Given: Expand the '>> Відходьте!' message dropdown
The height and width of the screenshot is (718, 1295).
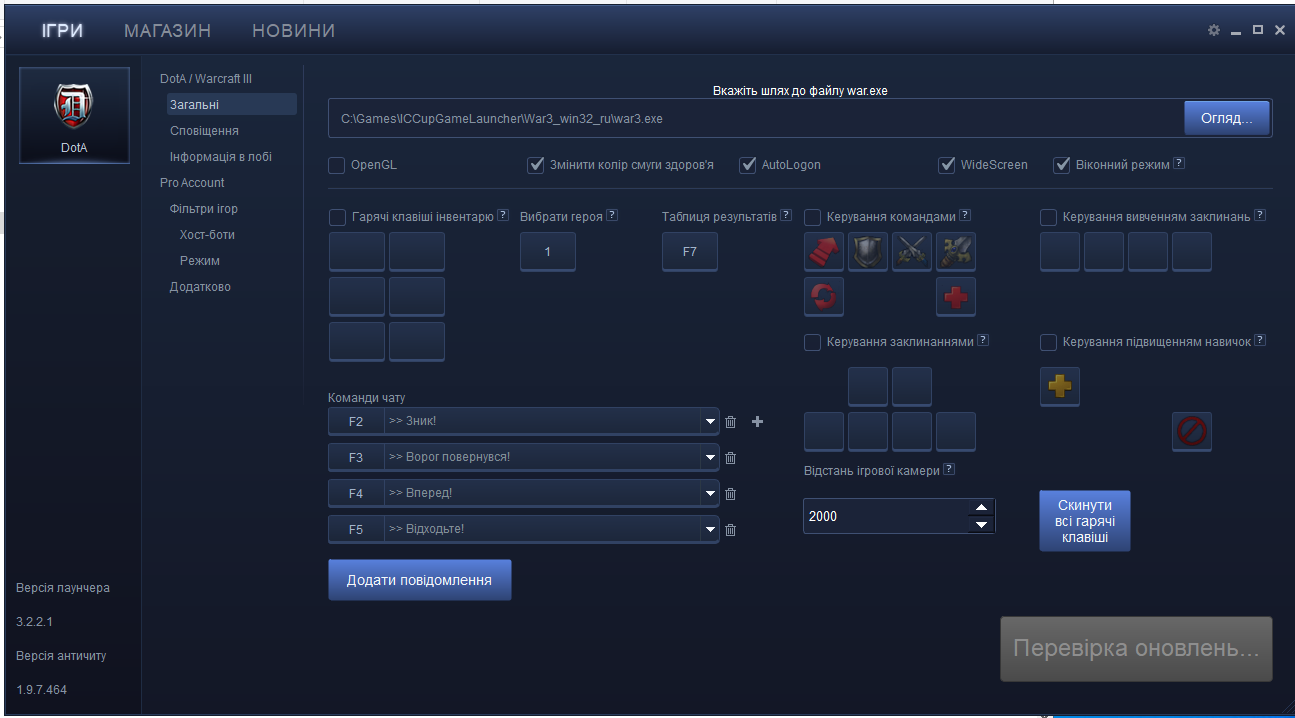Looking at the screenshot, I should (x=711, y=530).
